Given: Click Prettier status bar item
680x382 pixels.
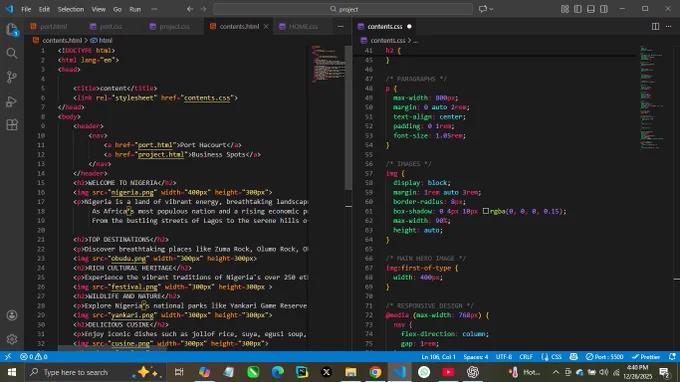Looking at the screenshot, I should pos(646,357).
